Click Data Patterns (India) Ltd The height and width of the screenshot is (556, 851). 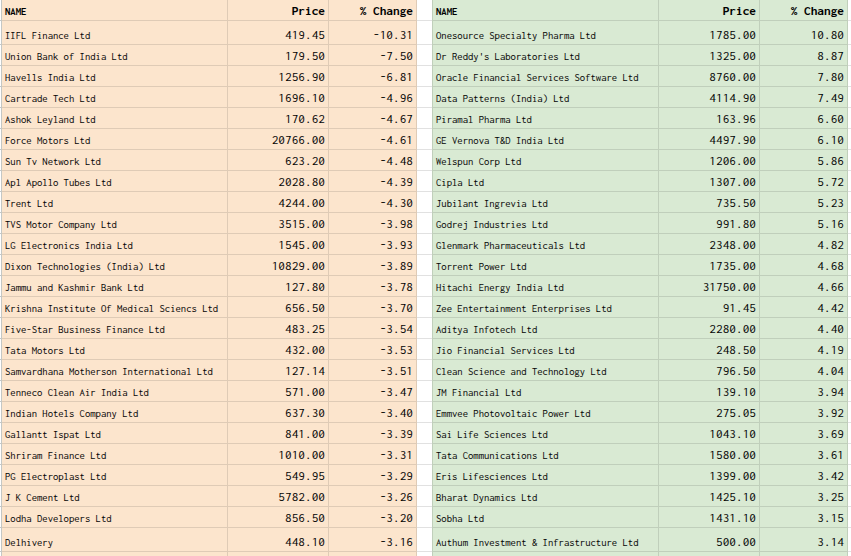[x=503, y=99]
